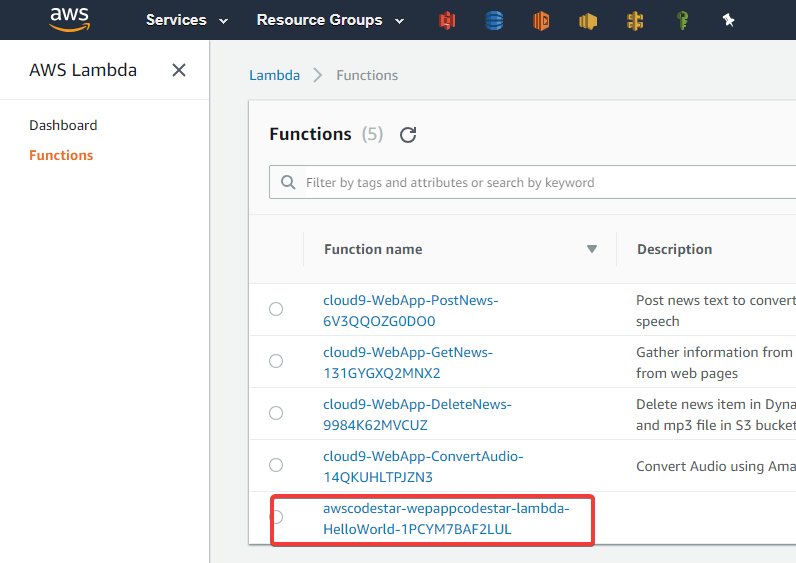
Task: Click the 'Convert Audio using Ama' description
Action: pyautogui.click(x=716, y=467)
